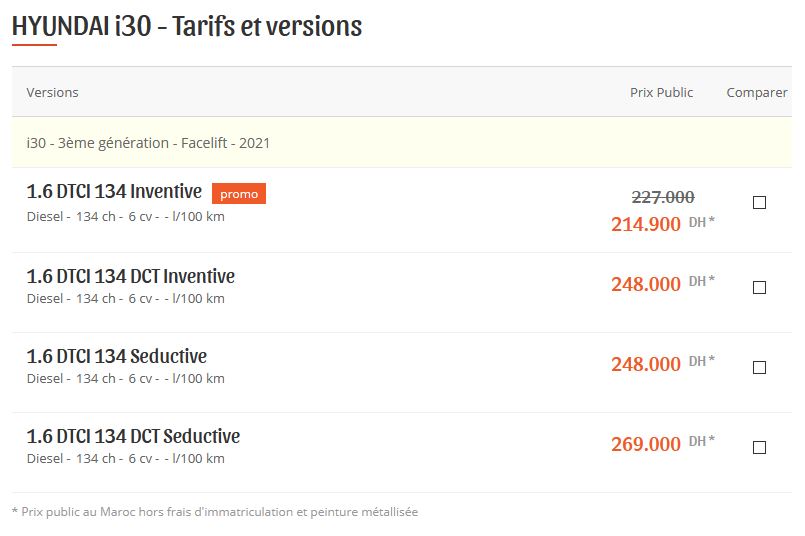Click the 248.000 DH price of DCT Inventive
The width and height of the screenshot is (805, 536).
coord(662,283)
